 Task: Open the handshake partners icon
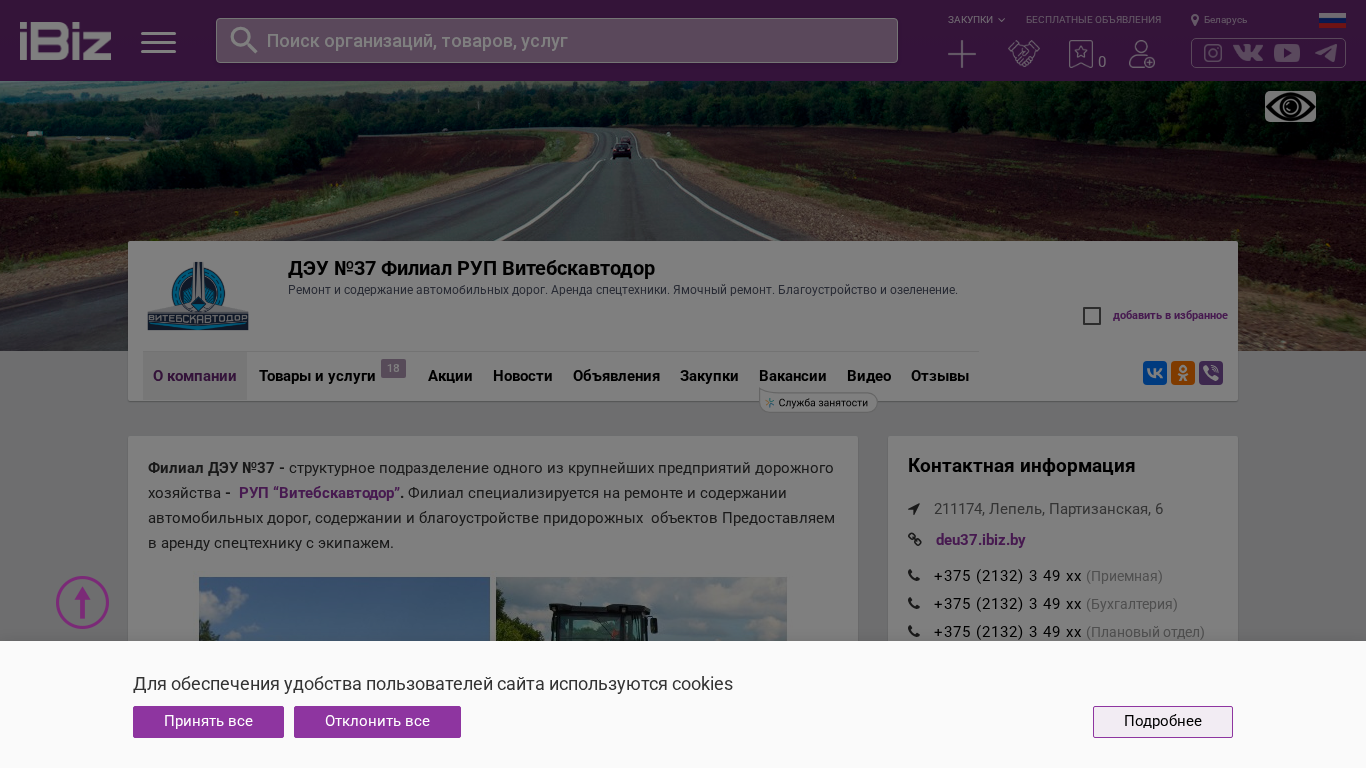pos(1024,54)
